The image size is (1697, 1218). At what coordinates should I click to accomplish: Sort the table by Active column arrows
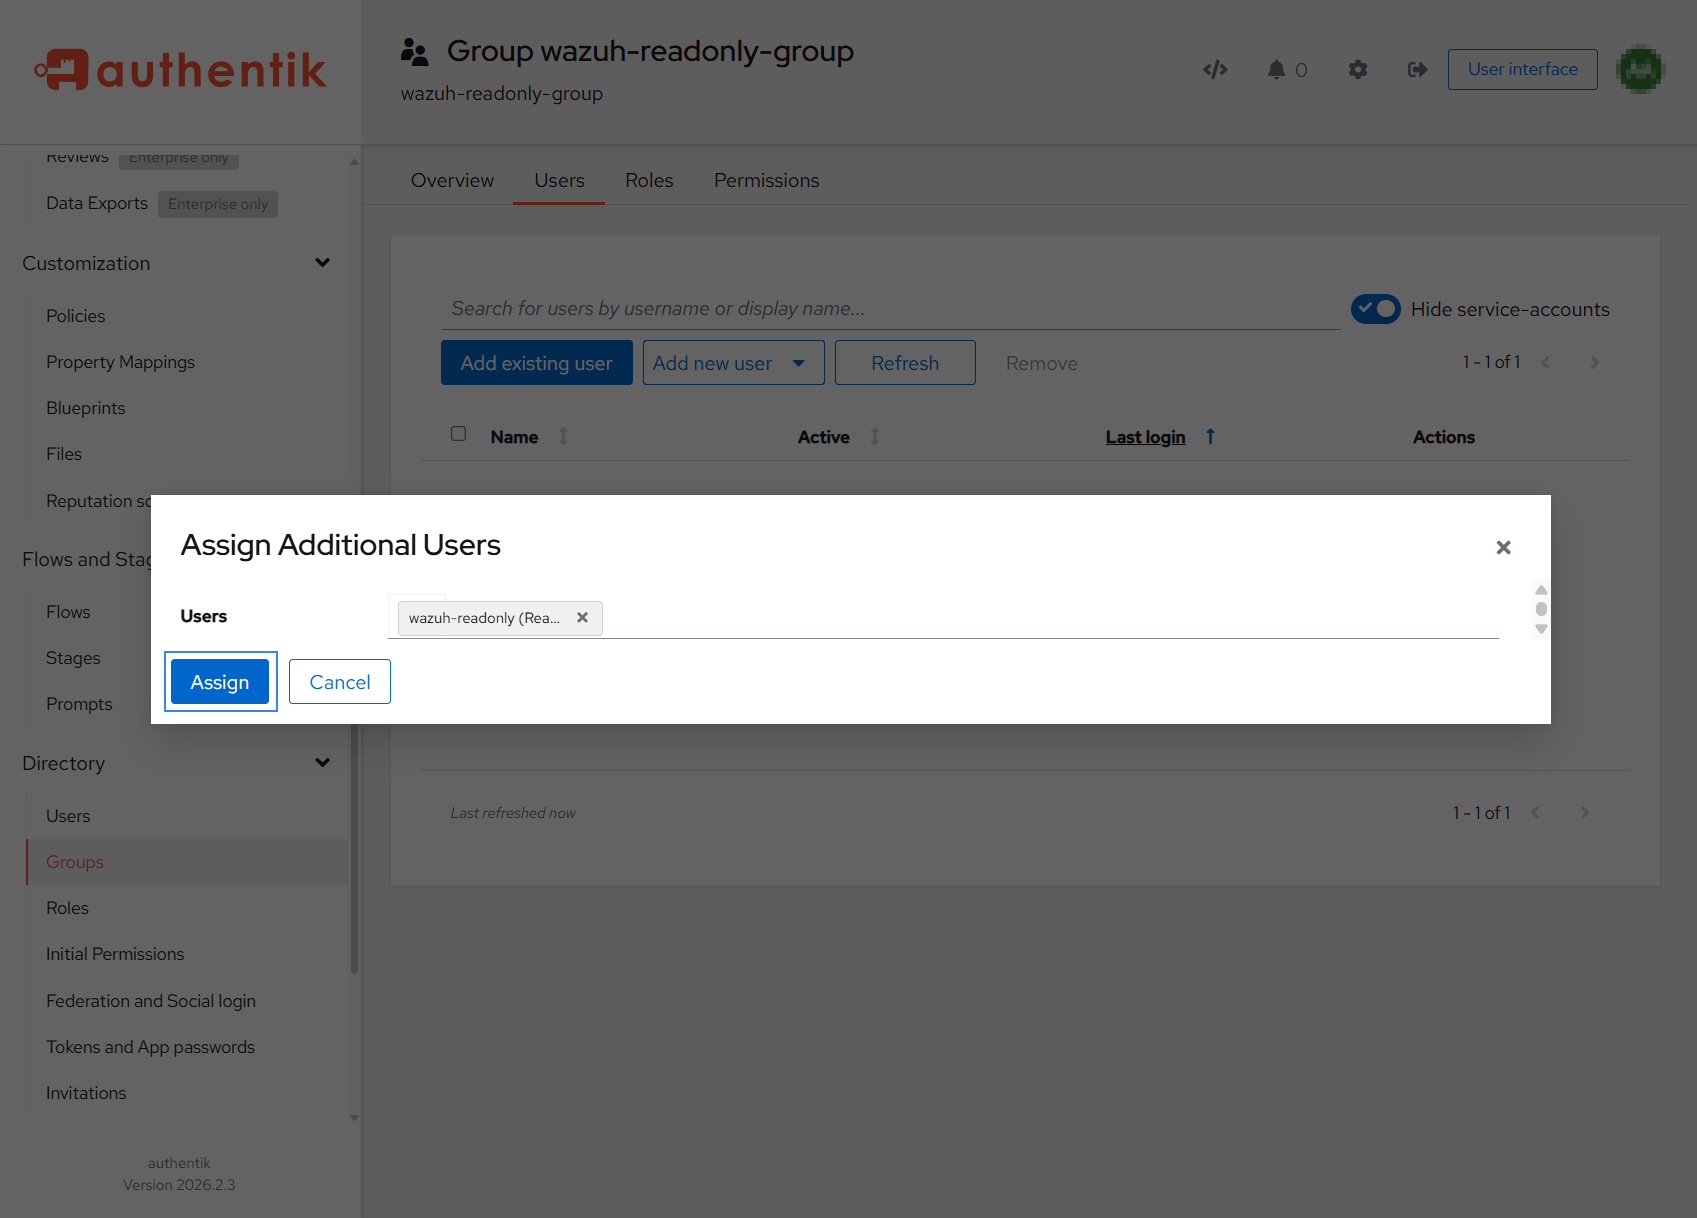[x=875, y=436]
